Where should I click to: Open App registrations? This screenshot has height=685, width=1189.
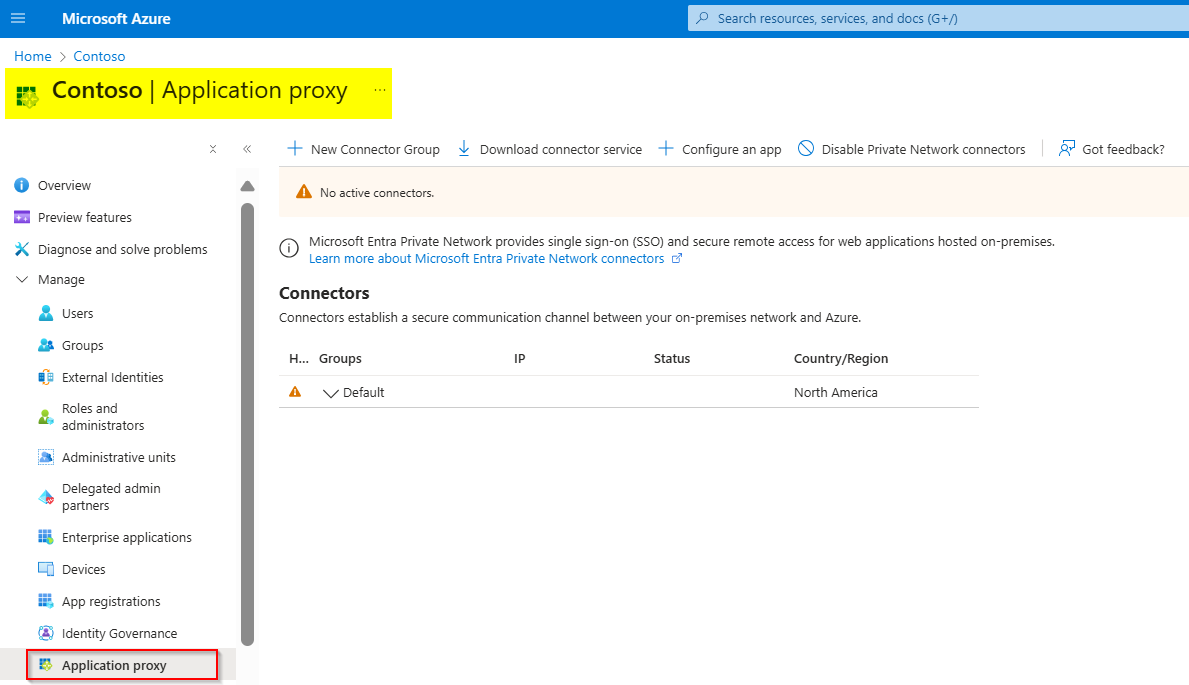[111, 602]
